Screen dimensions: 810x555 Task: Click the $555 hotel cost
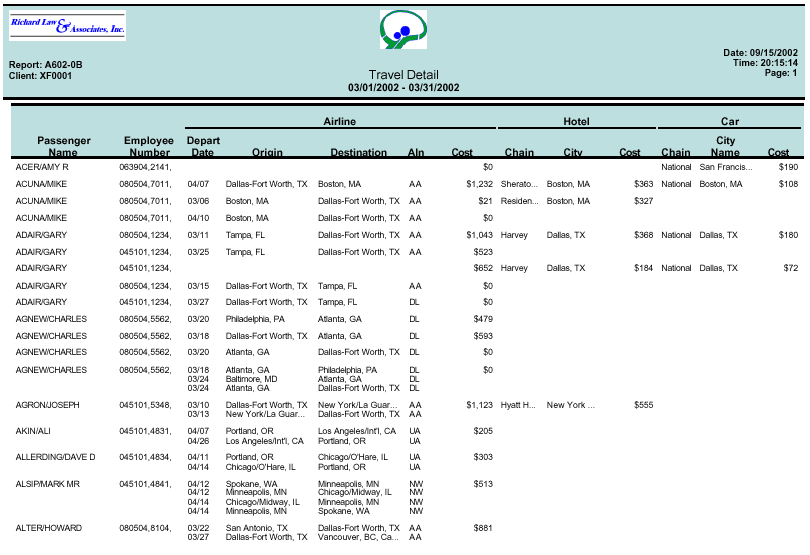(x=644, y=405)
